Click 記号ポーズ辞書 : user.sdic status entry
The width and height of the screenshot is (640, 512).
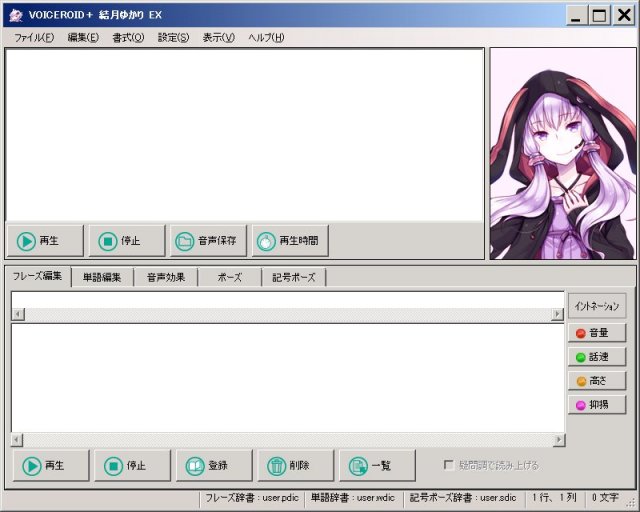coord(463,498)
